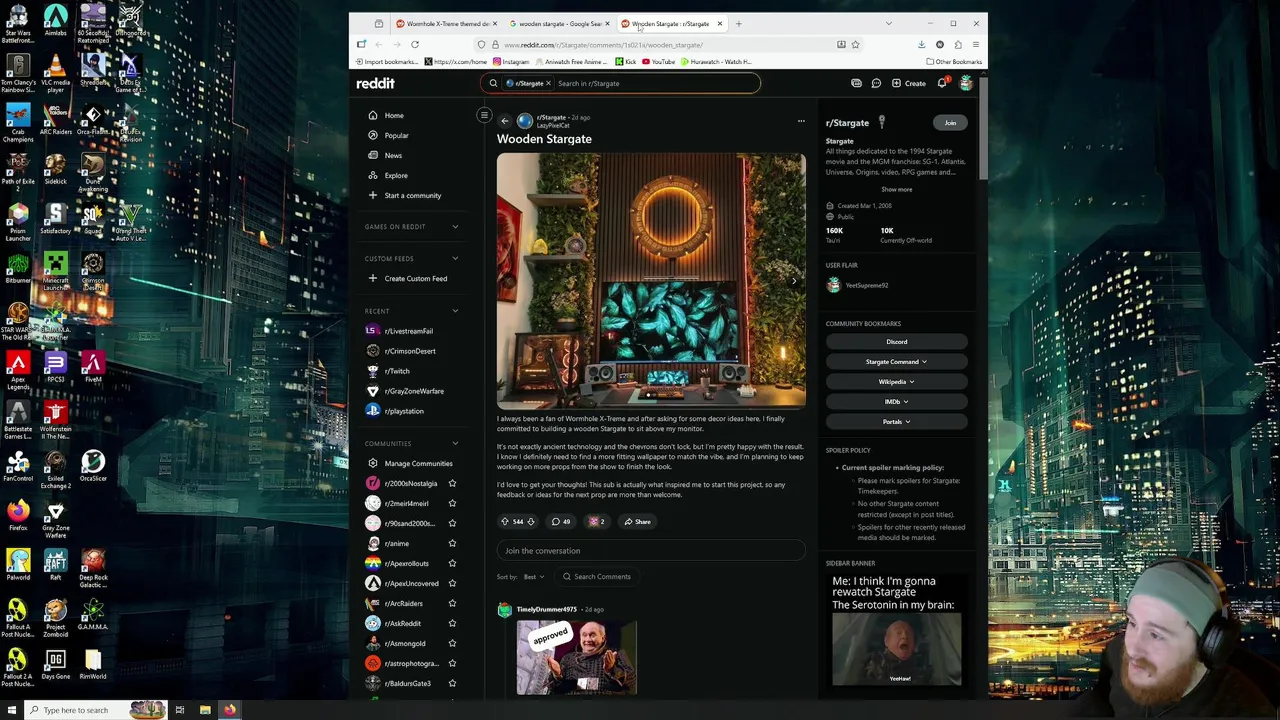1280x720 pixels.
Task: Open News in Reddit sidebar
Action: click(393, 156)
